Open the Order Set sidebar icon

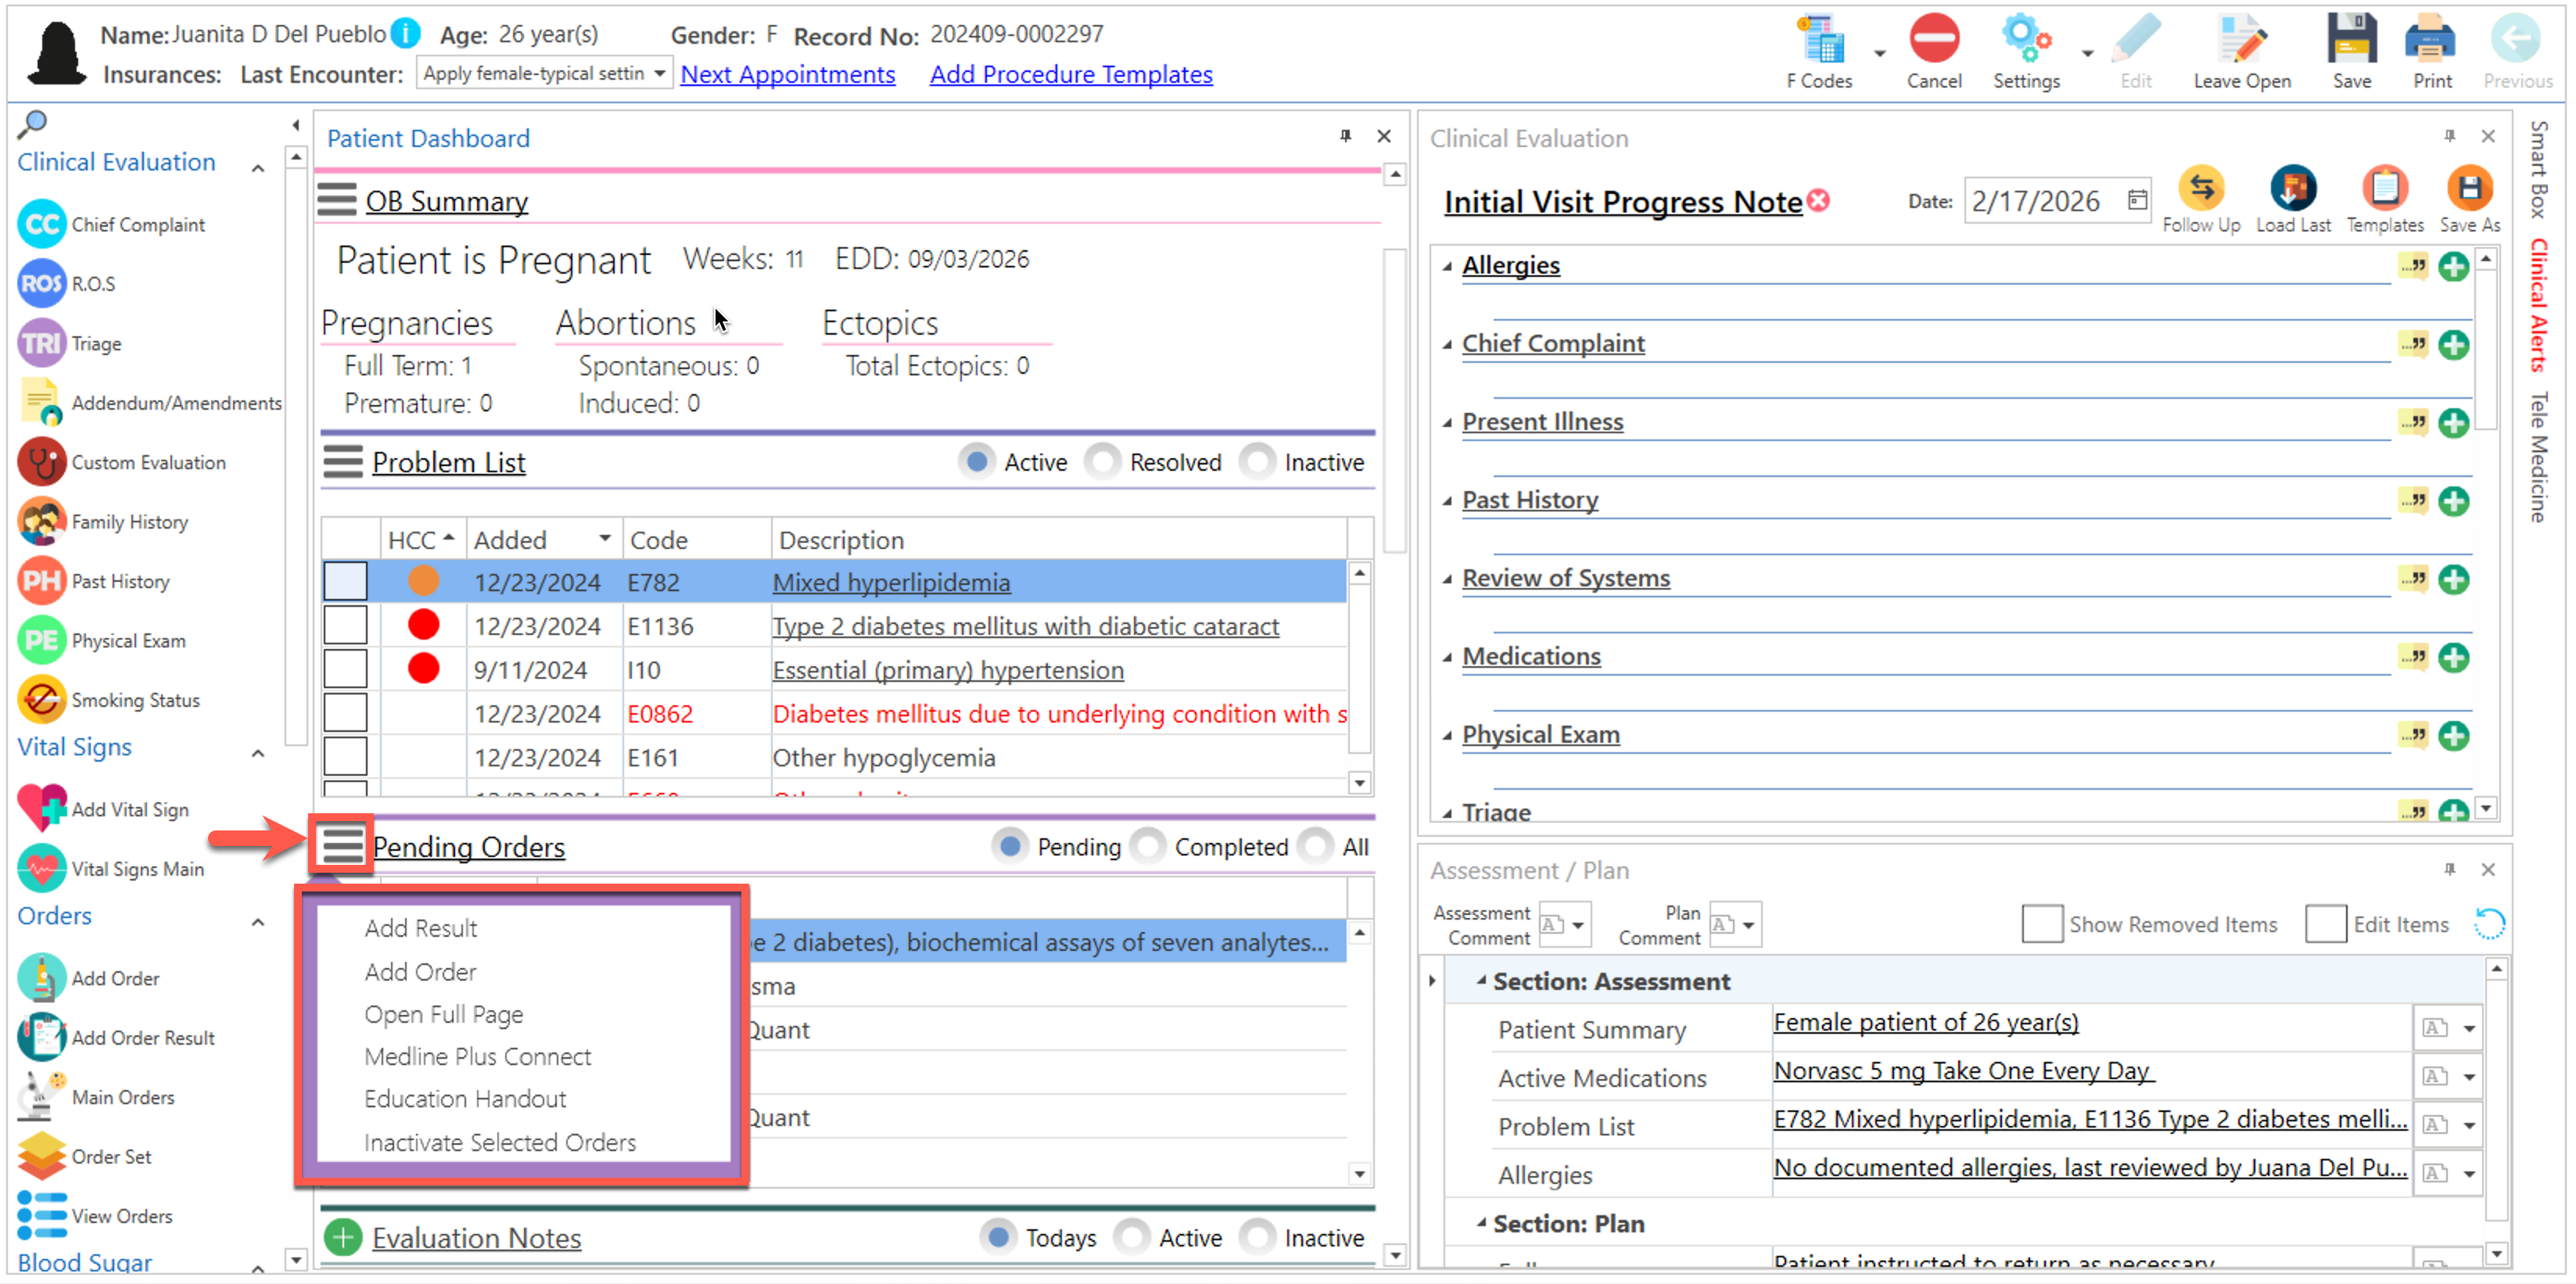coord(42,1156)
